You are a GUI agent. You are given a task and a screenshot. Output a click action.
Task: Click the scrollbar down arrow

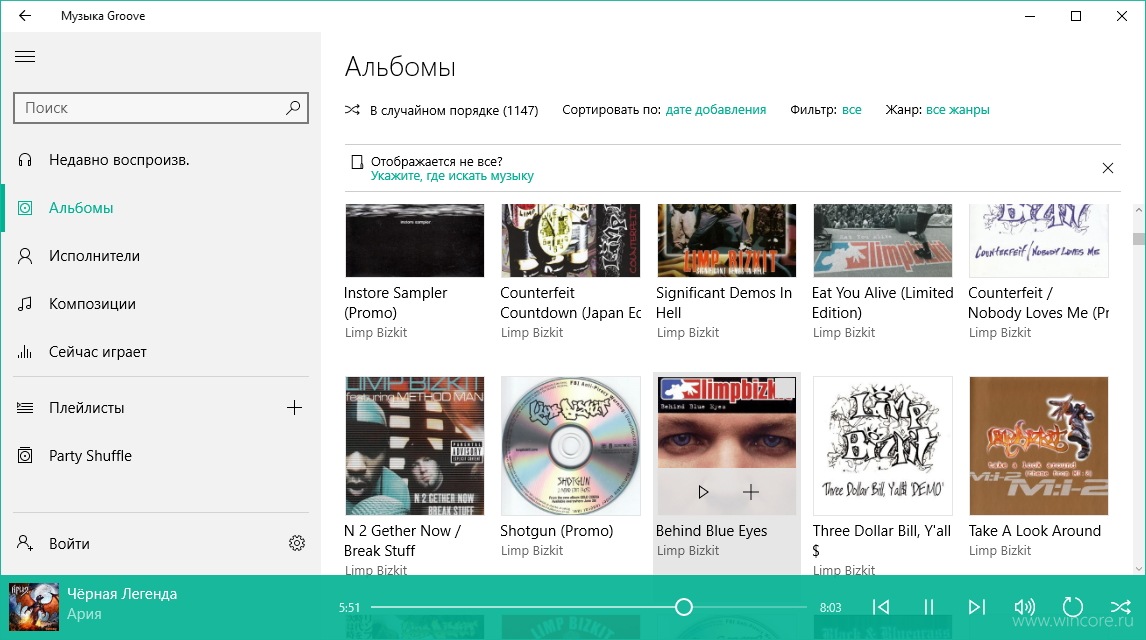point(1138,568)
